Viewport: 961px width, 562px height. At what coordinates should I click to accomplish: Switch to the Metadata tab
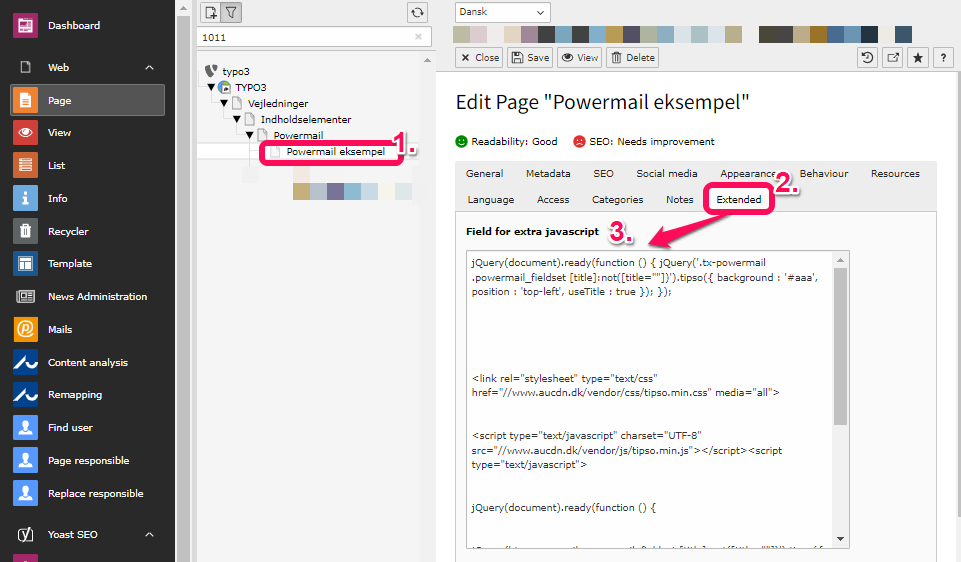[548, 173]
